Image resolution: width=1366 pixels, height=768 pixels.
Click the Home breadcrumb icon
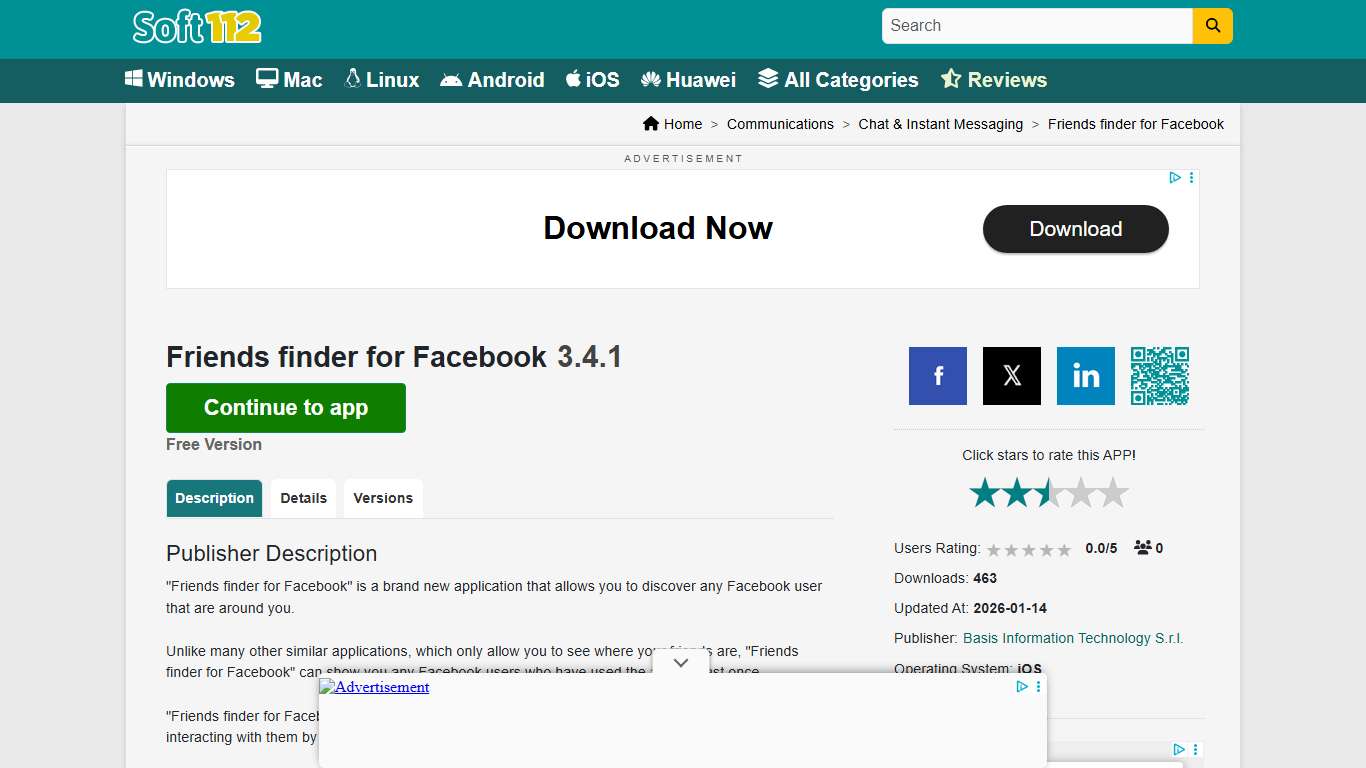click(651, 123)
